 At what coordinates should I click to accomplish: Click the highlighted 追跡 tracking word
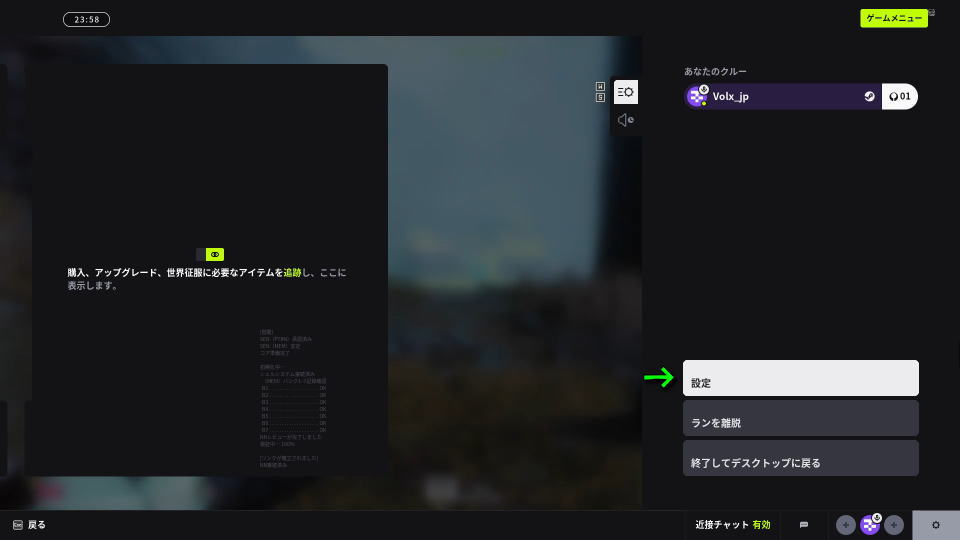(293, 272)
